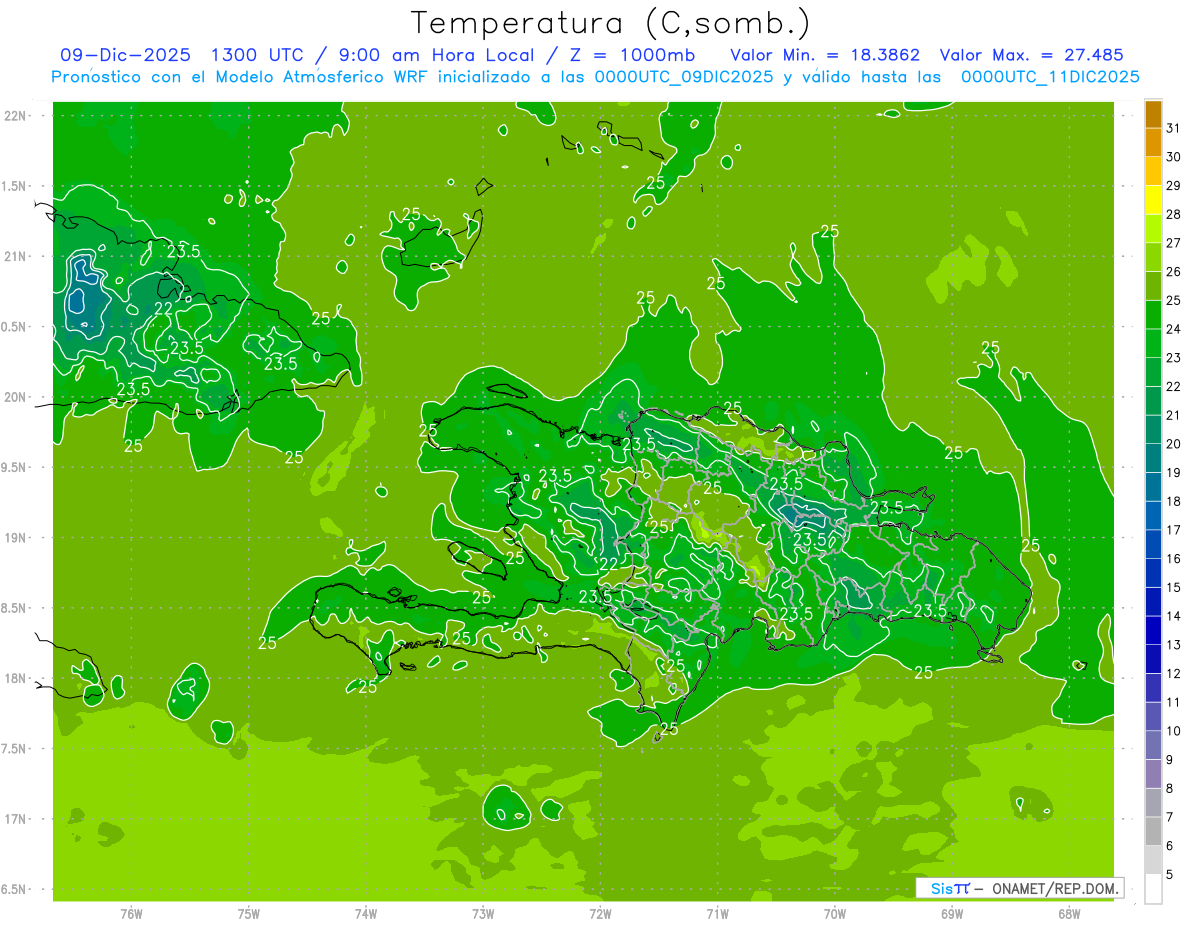The image size is (1200, 927).
Task: Click 'Valor Min. = 18.3862' value
Action: tap(825, 55)
